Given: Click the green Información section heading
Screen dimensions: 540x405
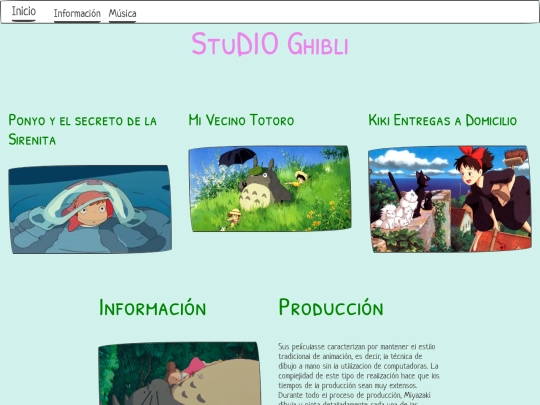Looking at the screenshot, I should (x=153, y=308).
